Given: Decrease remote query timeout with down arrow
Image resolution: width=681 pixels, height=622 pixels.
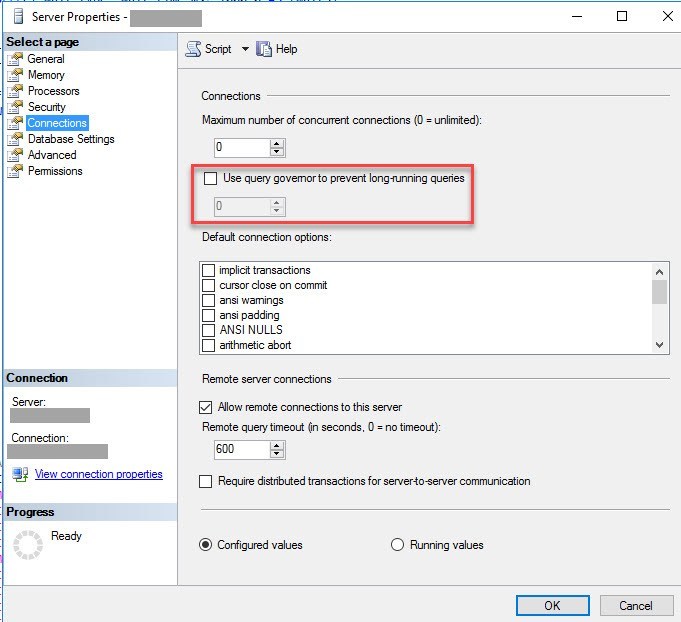Looking at the screenshot, I should click(277, 455).
